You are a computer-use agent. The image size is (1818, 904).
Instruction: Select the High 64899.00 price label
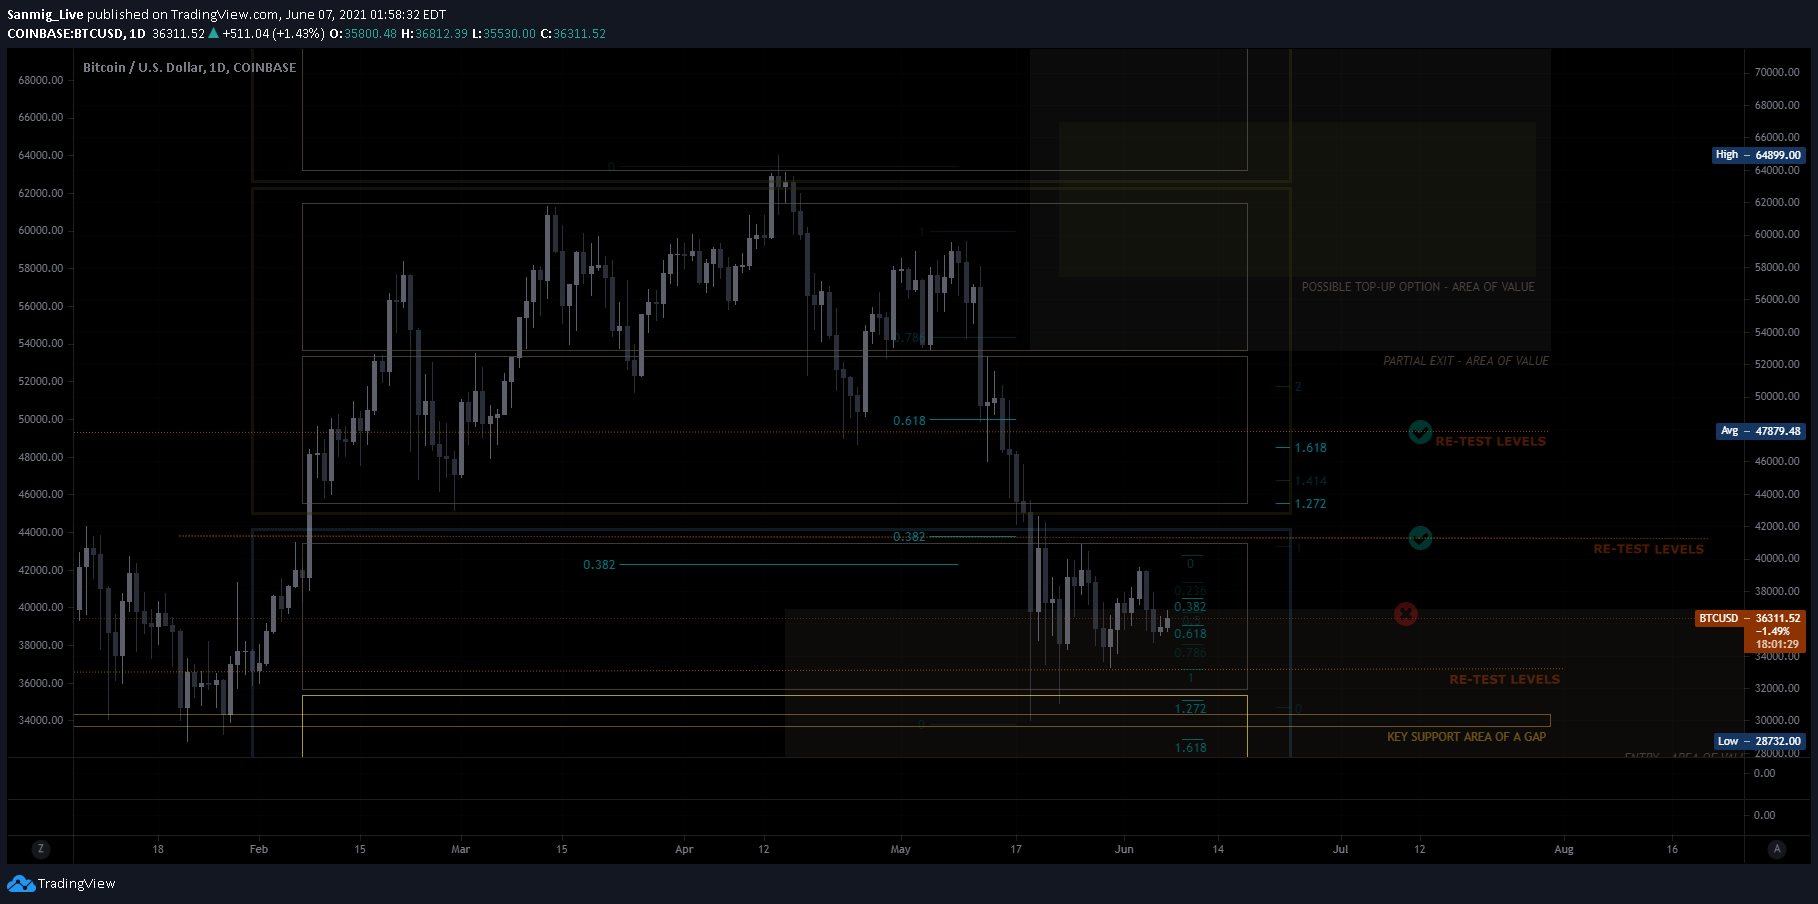point(1758,155)
